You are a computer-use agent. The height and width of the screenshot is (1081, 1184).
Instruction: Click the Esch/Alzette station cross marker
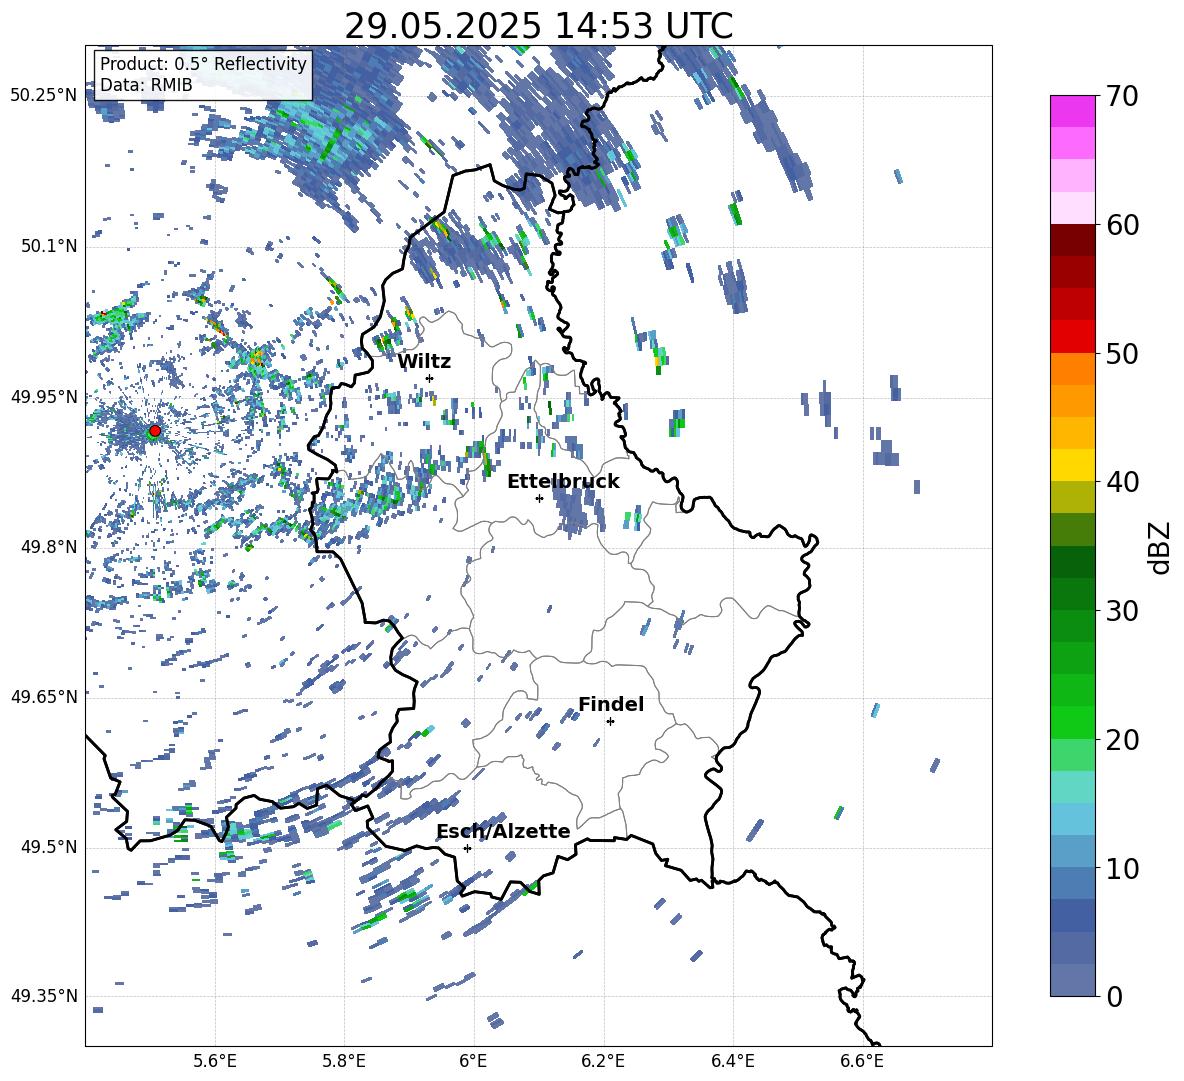[467, 848]
